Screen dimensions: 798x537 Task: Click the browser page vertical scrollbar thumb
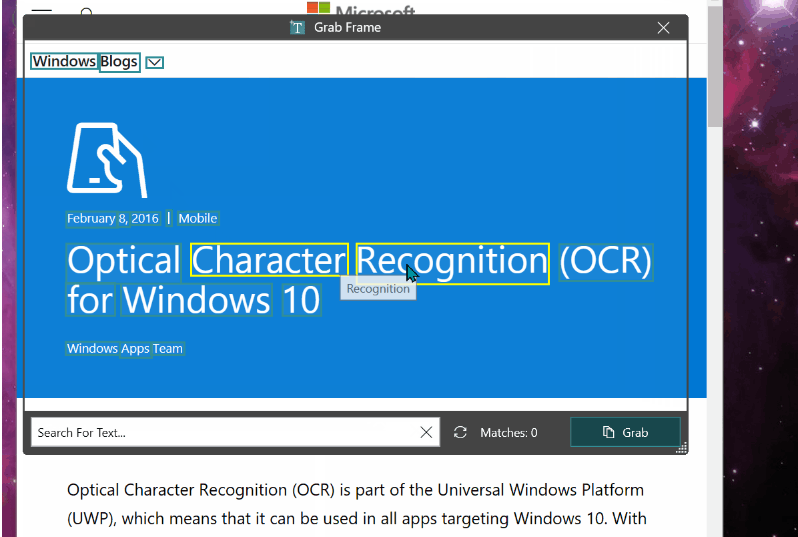[715, 66]
